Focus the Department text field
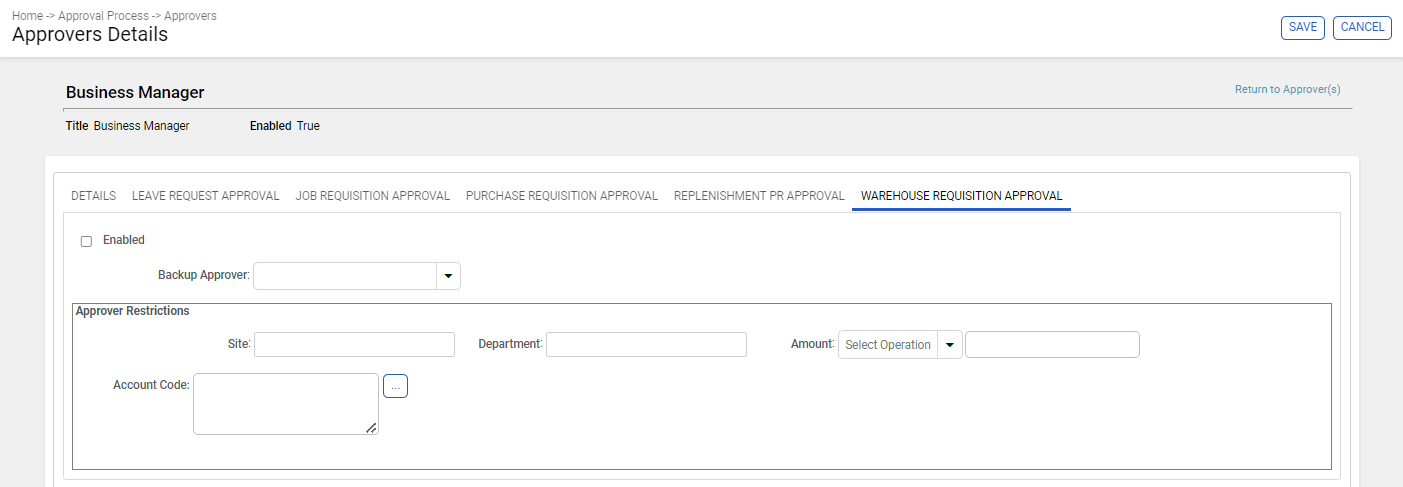Screen dimensions: 1403x487 646,345
